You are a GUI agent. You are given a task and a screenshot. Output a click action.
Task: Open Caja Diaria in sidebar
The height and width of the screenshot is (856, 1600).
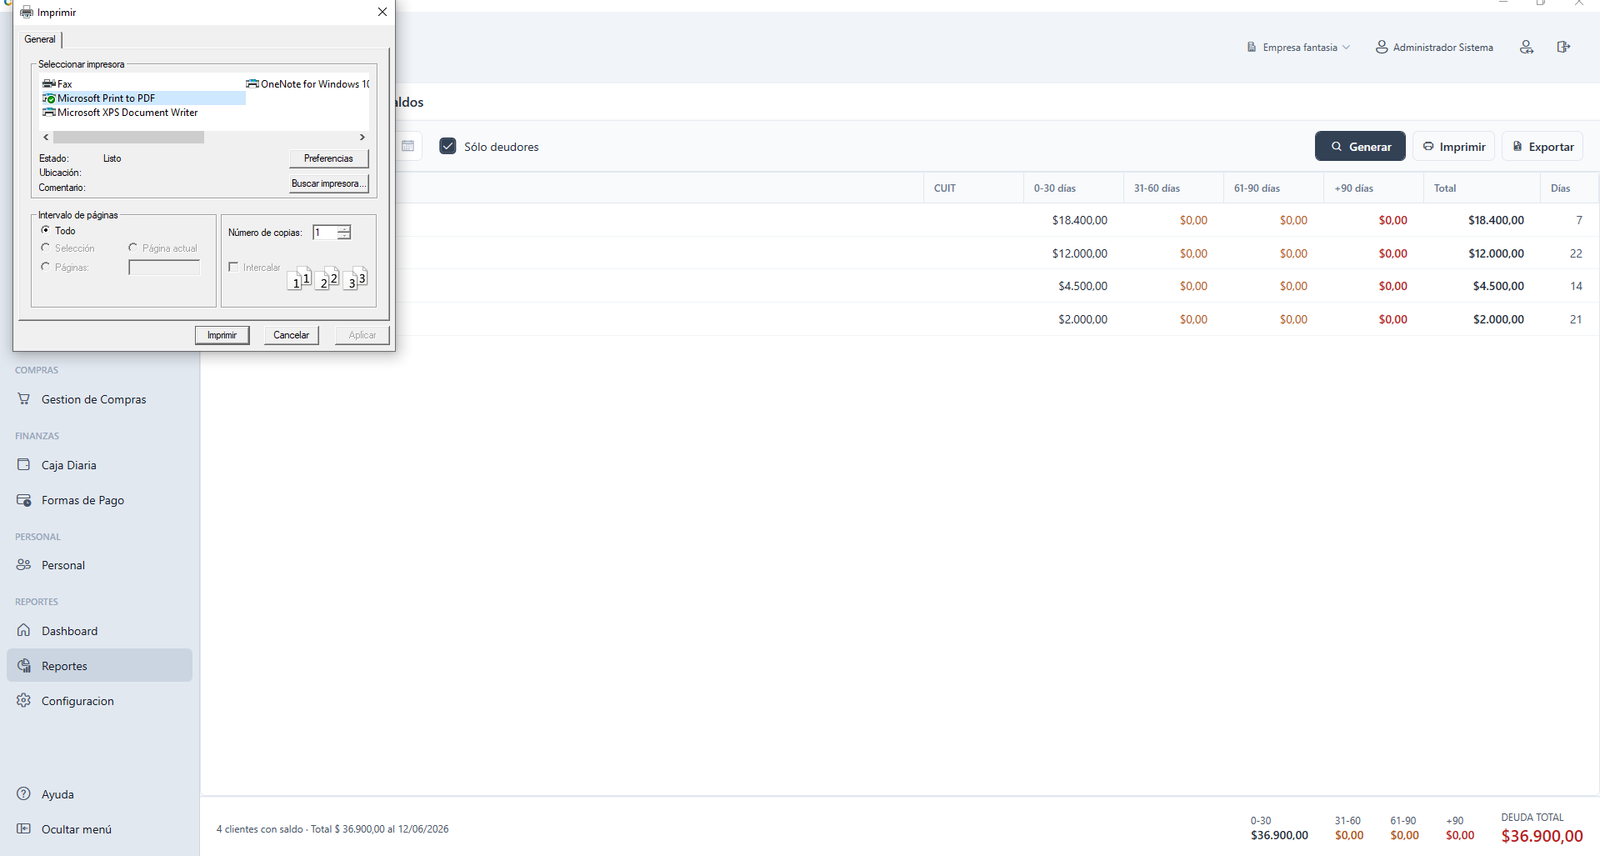pos(99,465)
